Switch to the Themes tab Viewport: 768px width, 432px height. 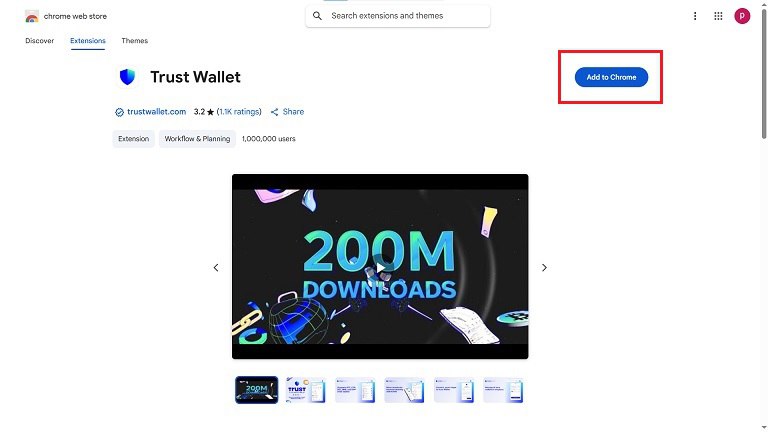pos(135,41)
